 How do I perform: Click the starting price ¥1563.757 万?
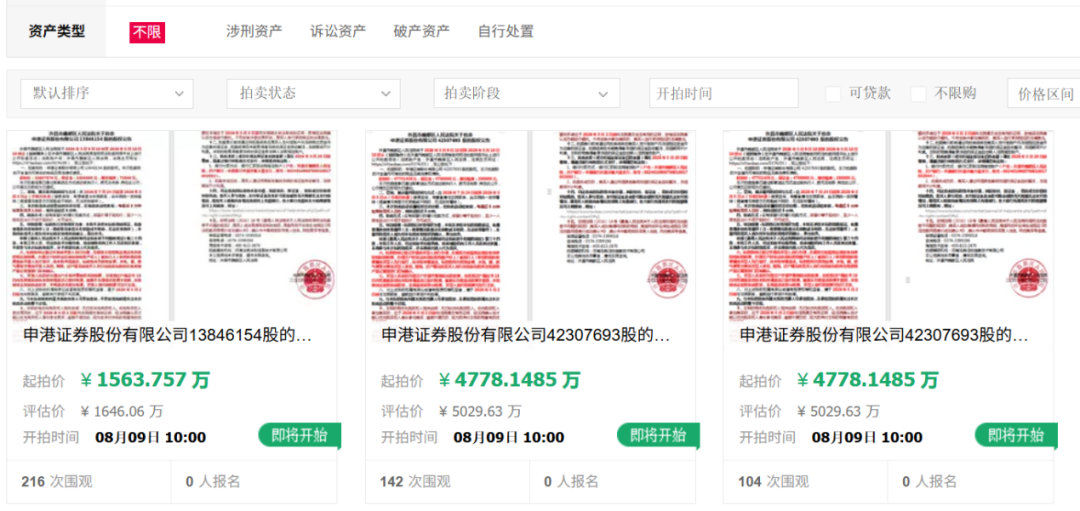145,379
